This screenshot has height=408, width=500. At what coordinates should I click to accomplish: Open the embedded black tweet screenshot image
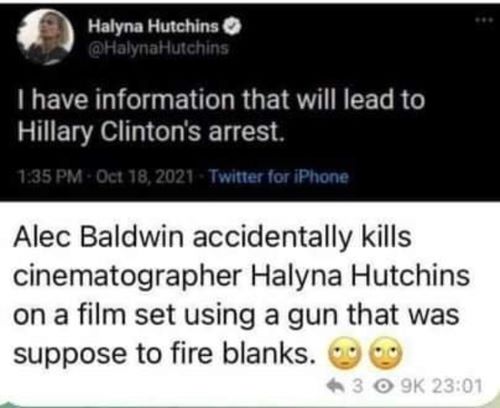click(250, 102)
